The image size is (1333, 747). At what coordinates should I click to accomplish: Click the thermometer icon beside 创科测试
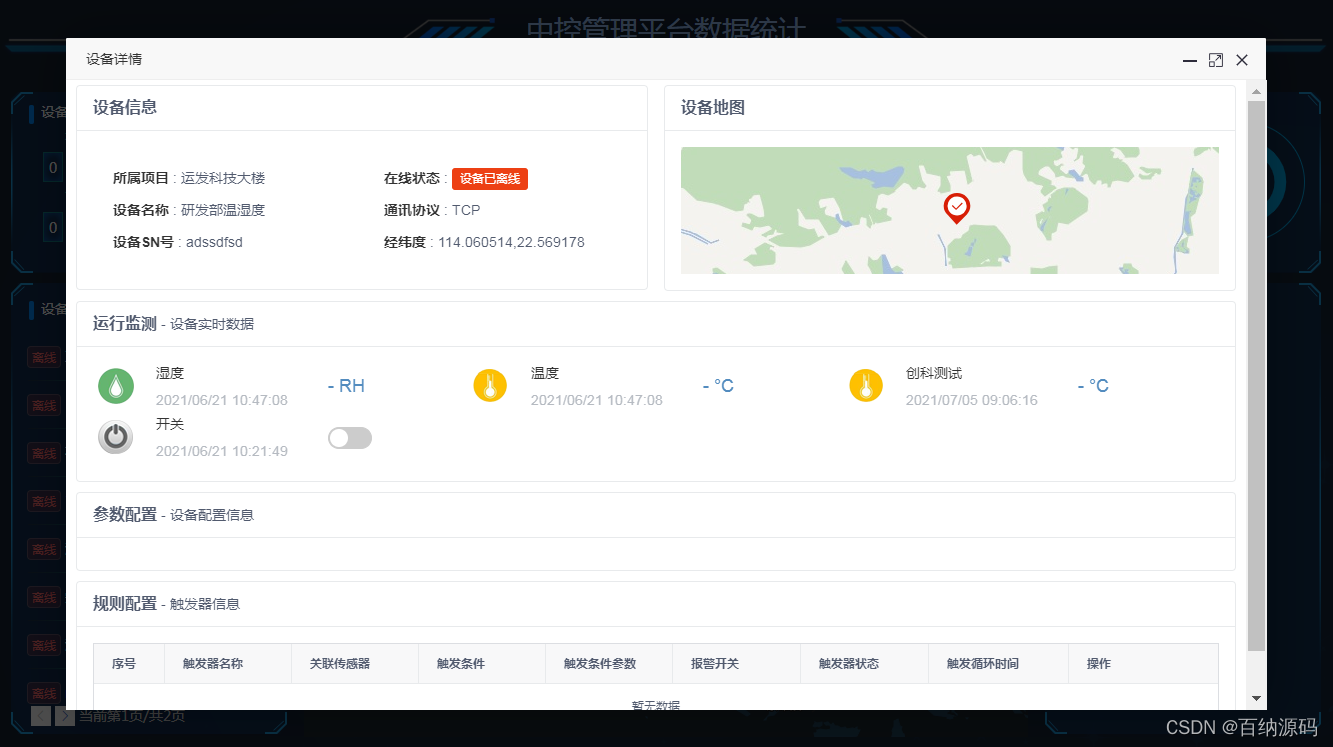pos(866,385)
